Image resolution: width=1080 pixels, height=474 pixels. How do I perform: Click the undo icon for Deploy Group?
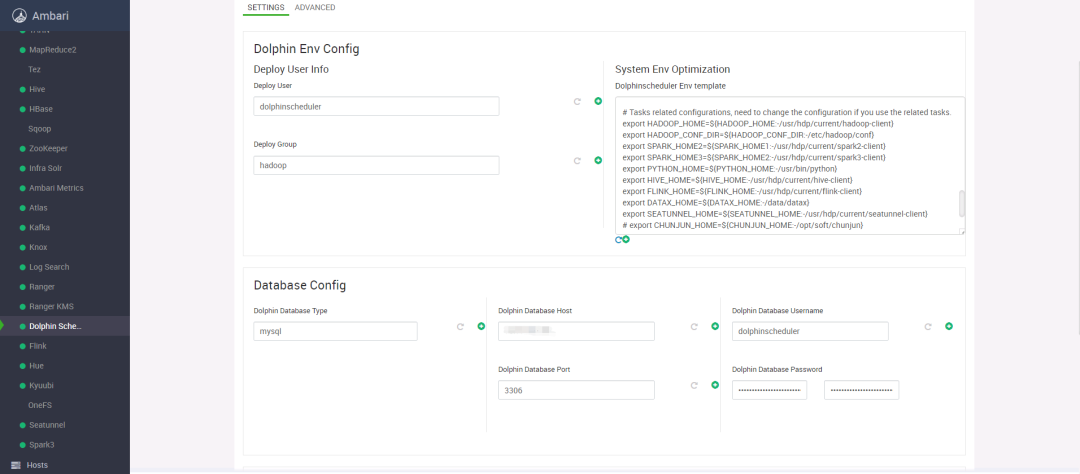point(577,161)
